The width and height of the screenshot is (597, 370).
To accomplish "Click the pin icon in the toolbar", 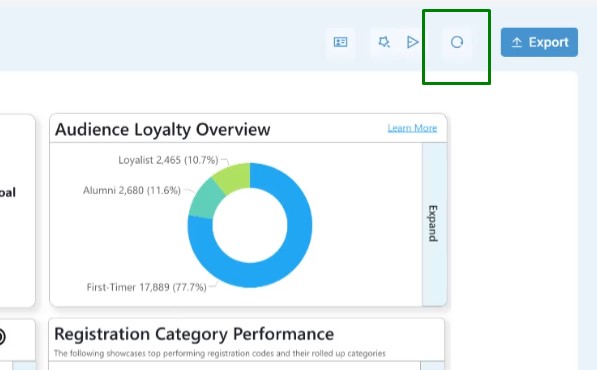I will click(384, 42).
